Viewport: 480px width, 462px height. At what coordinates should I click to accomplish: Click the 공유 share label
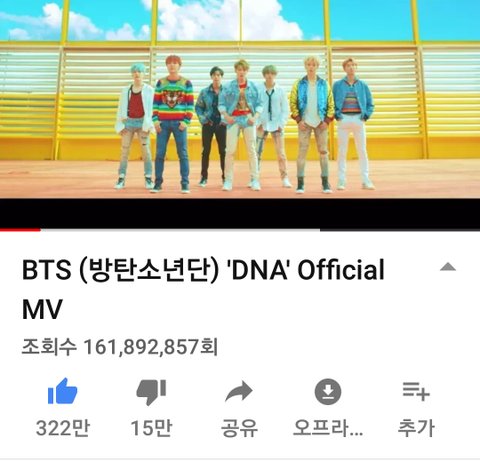click(x=239, y=428)
